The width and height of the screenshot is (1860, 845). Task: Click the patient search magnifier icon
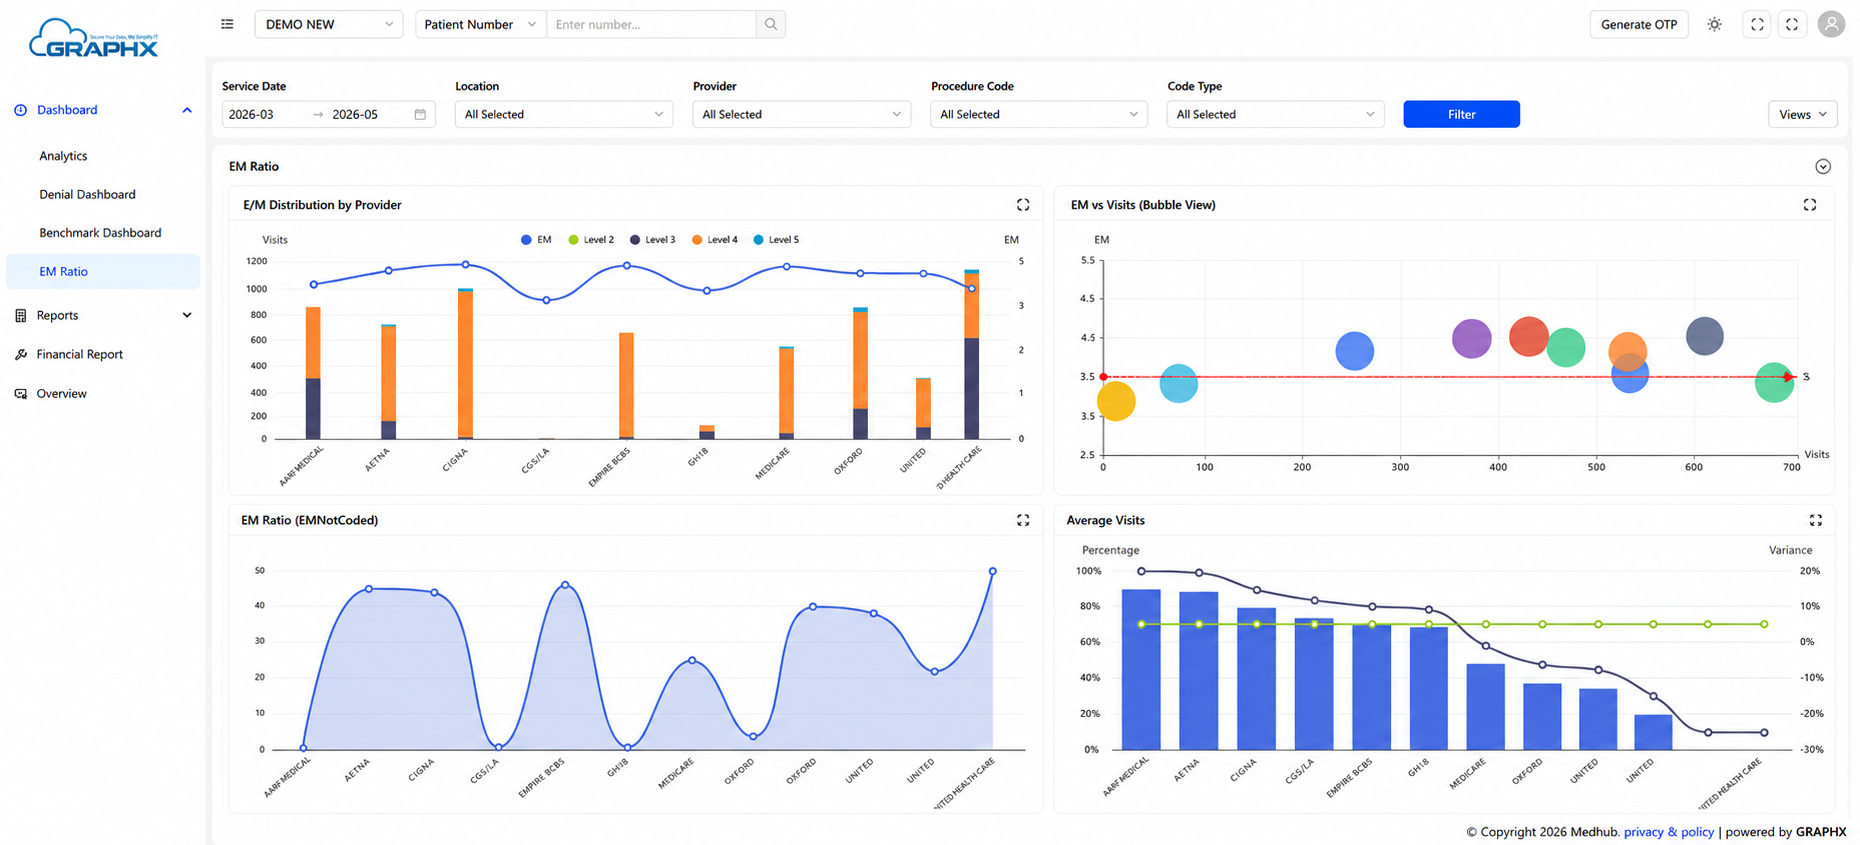click(770, 24)
